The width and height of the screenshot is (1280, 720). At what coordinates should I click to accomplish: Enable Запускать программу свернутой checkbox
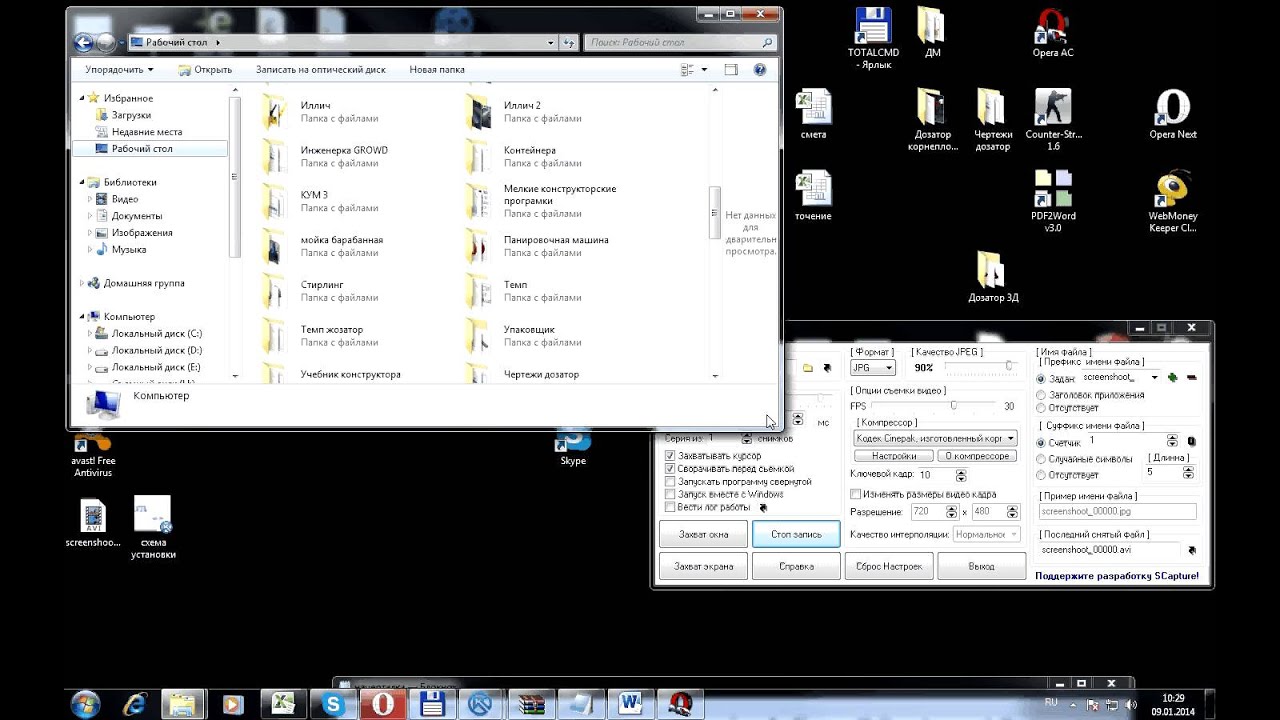(x=670, y=482)
